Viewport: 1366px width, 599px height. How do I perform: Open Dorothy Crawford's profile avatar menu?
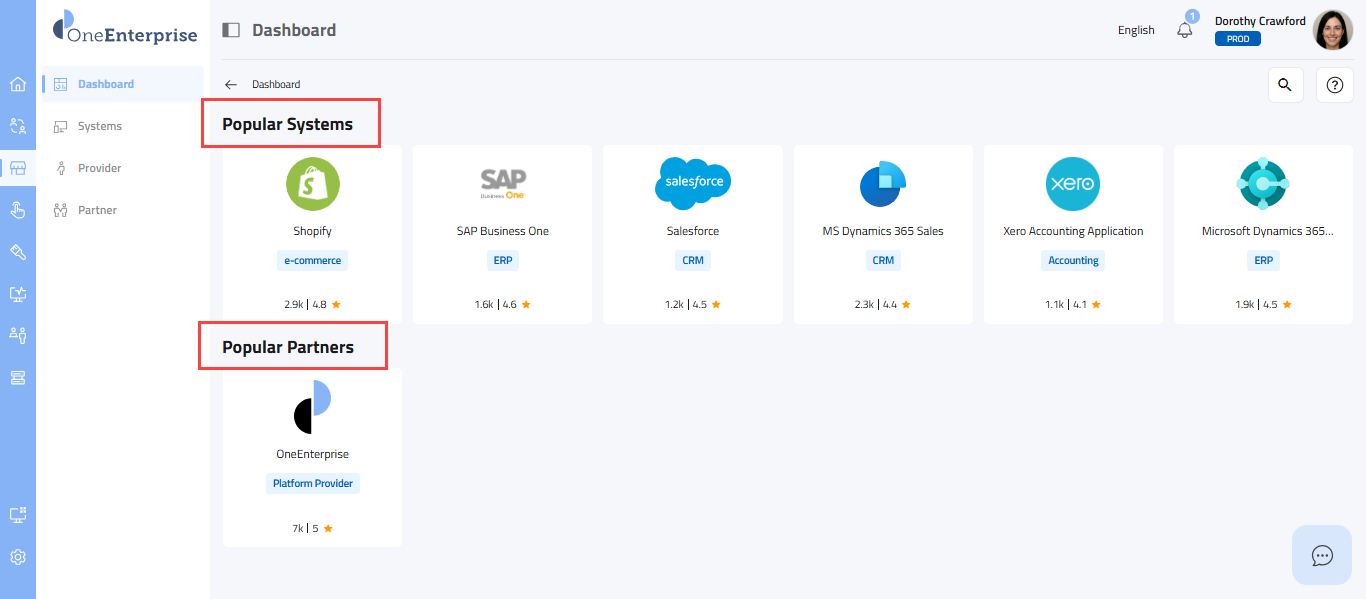(x=1332, y=30)
